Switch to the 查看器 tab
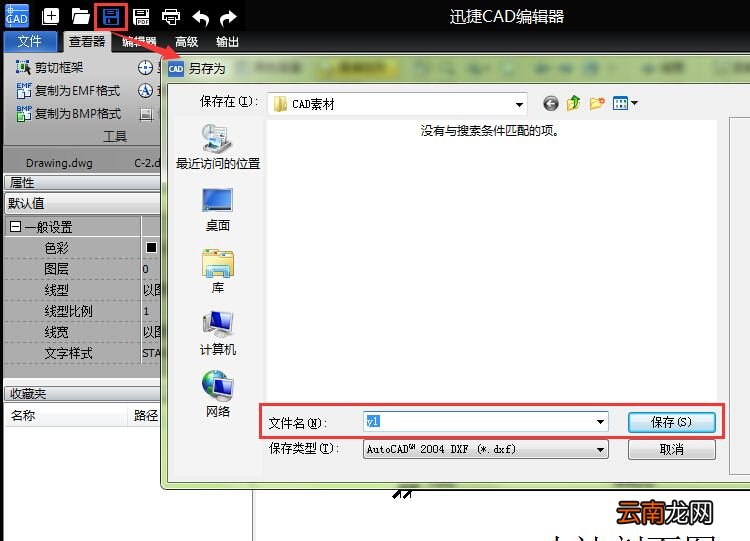The height and width of the screenshot is (541, 750). pos(87,42)
